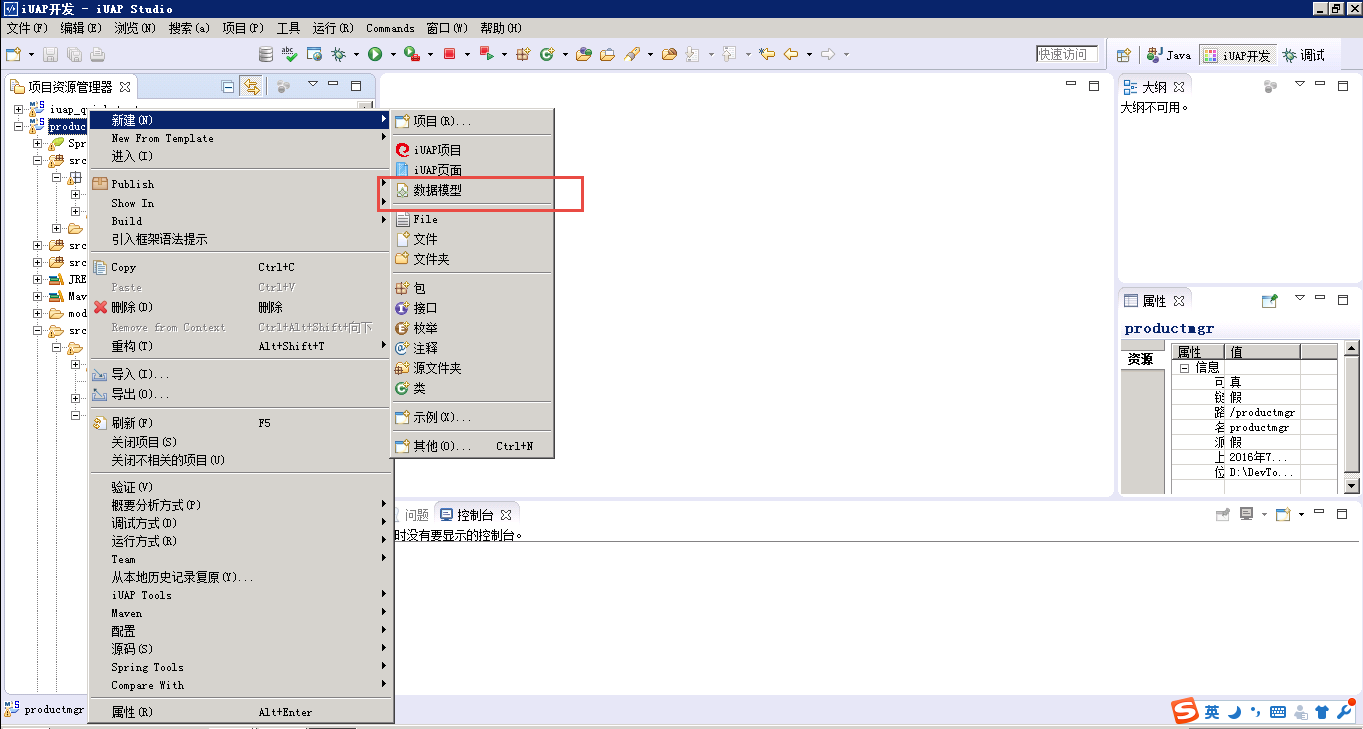Viewport: 1363px width, 729px height.
Task: Click the green Run toolbar button
Action: pos(375,54)
